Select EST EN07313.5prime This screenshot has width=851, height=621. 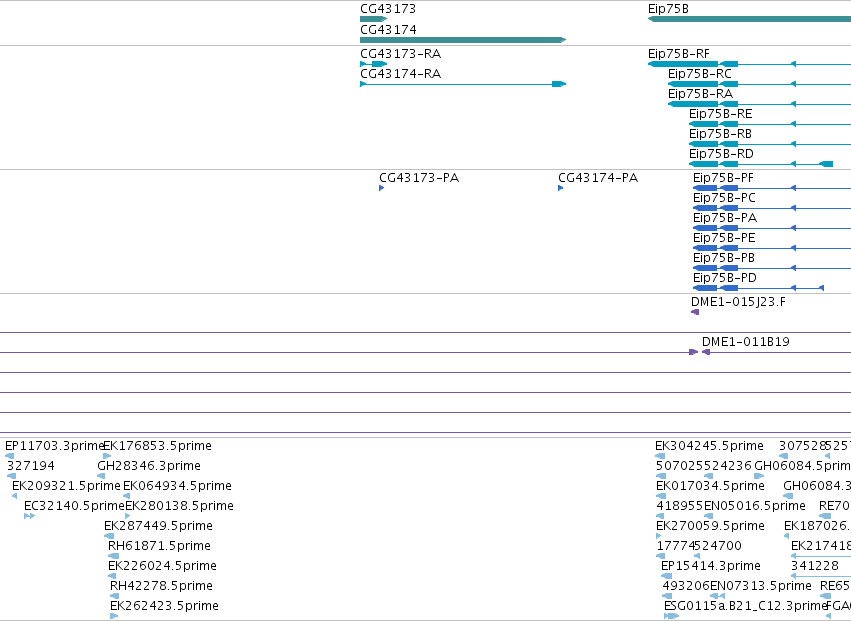pyautogui.click(x=761, y=587)
